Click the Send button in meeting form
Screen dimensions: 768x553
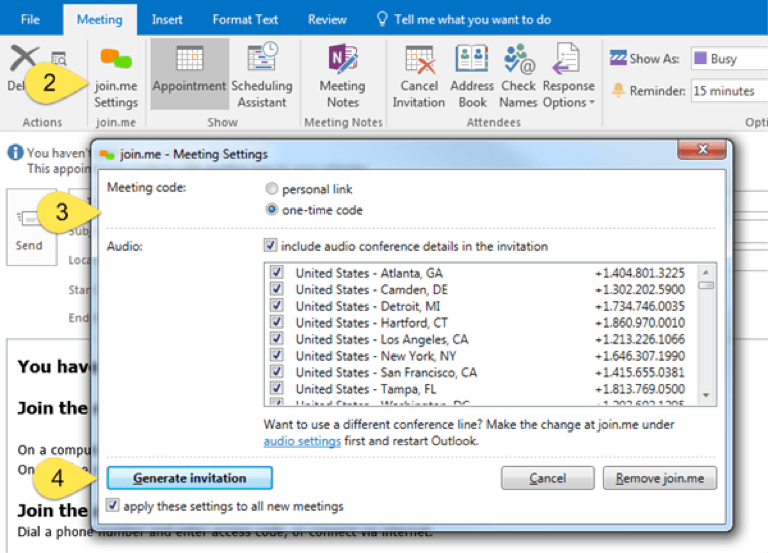coord(30,227)
